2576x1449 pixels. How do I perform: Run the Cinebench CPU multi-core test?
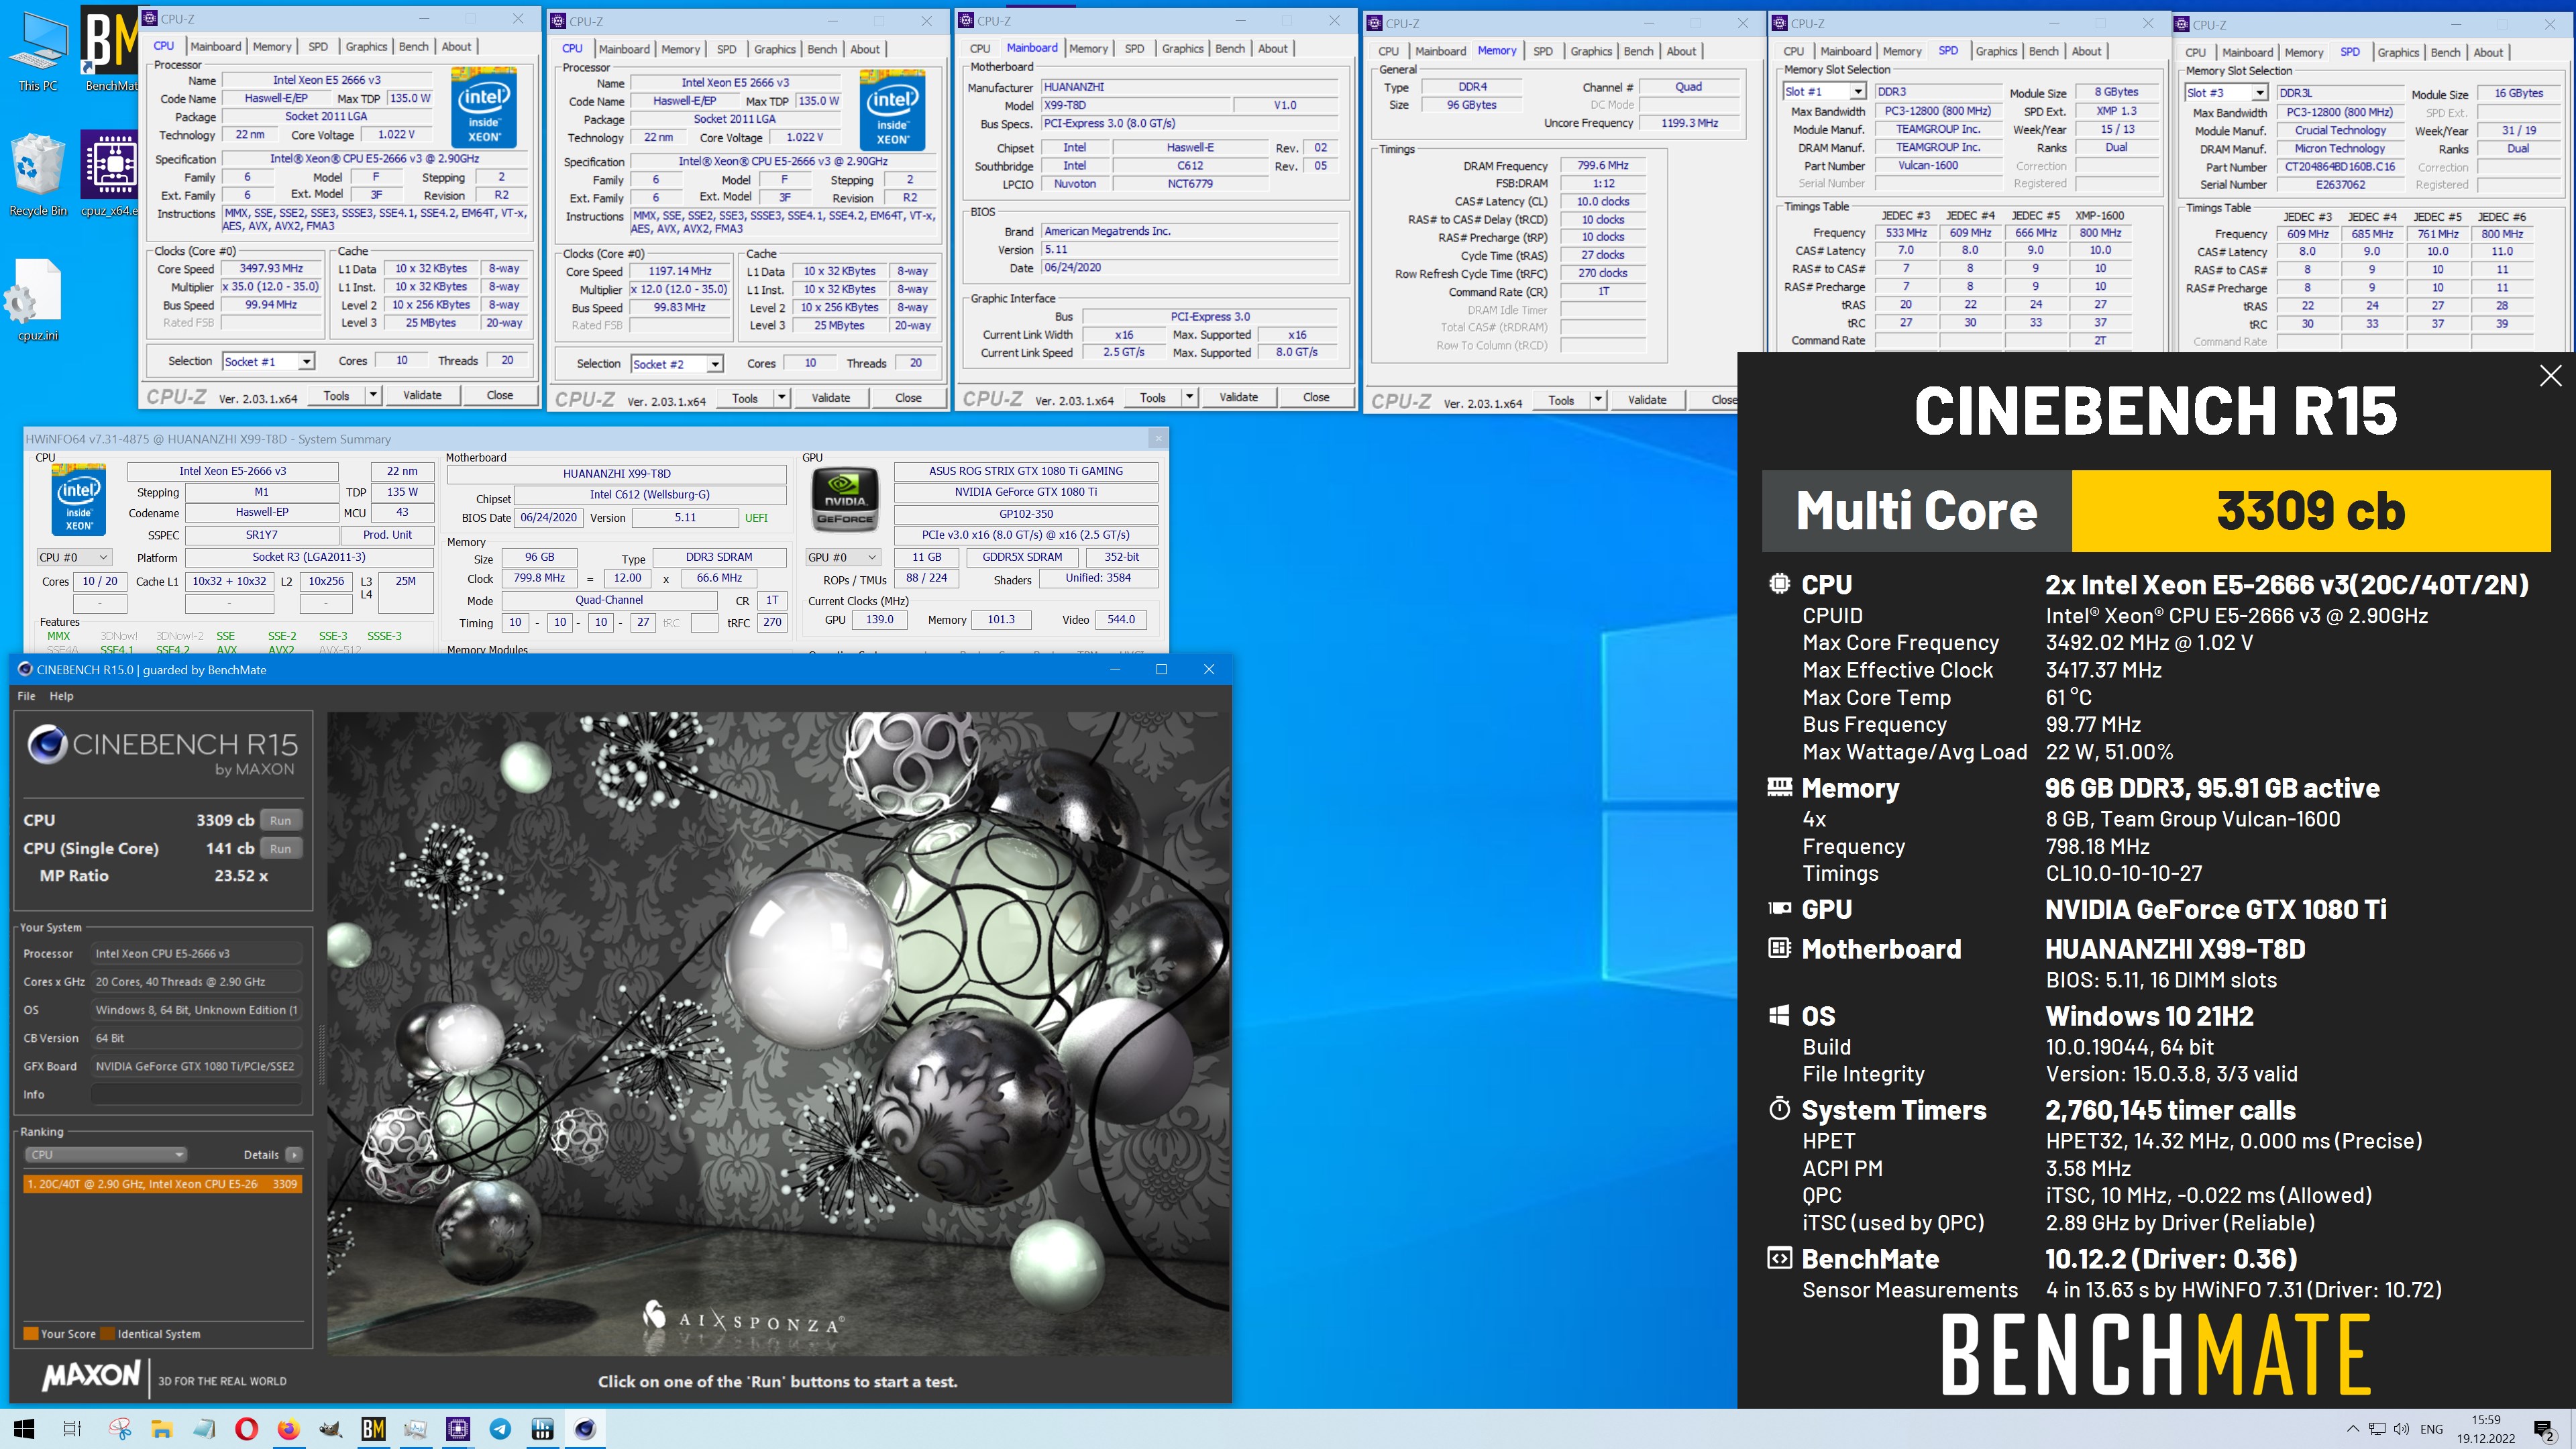pos(280,820)
